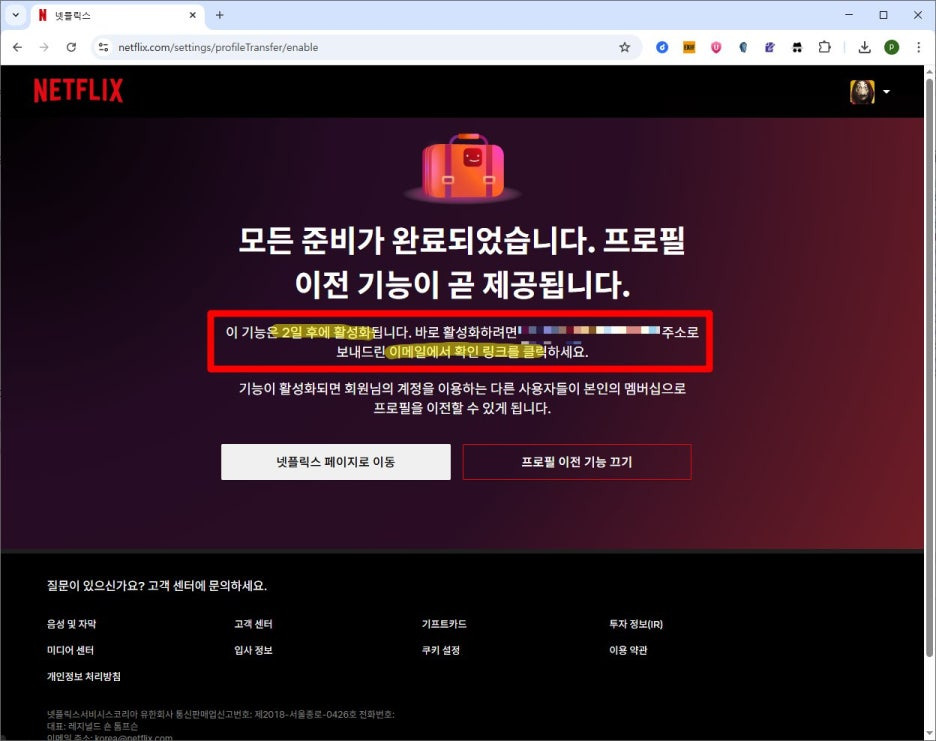Close the 넷플릭스 tab
The image size is (936, 741).
pos(192,15)
